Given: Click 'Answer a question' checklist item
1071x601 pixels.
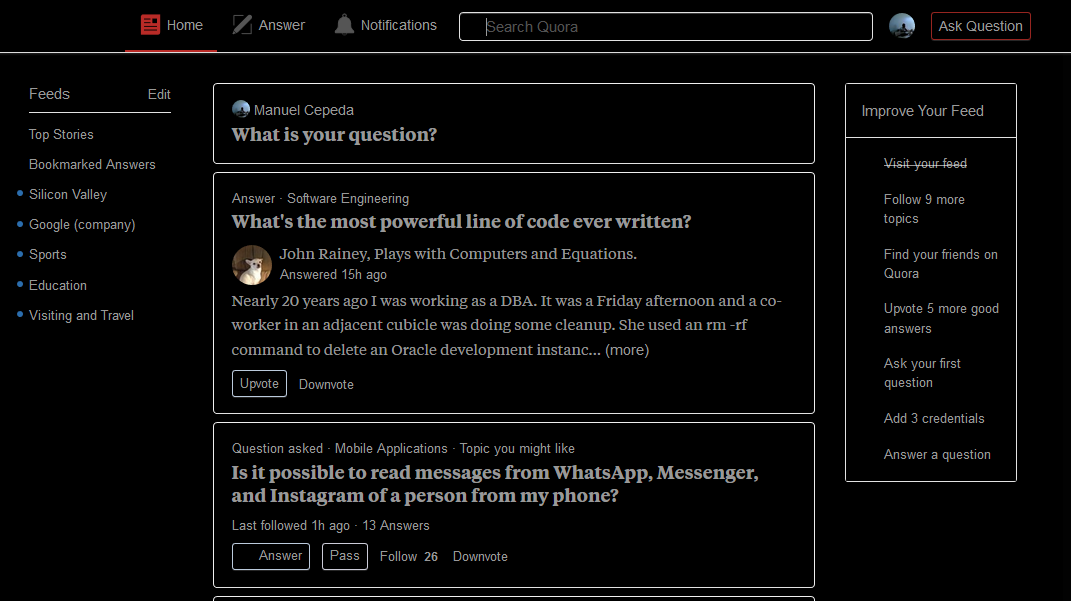Looking at the screenshot, I should tap(936, 455).
